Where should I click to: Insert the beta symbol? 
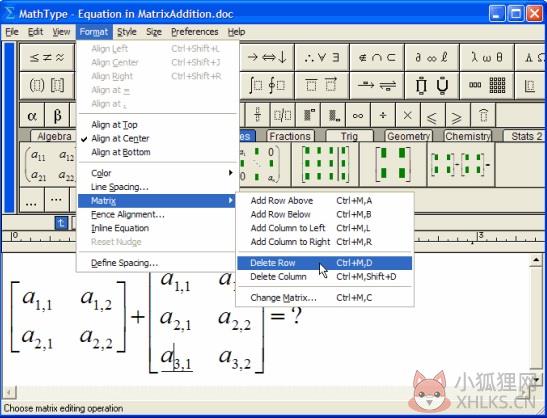pos(57,115)
